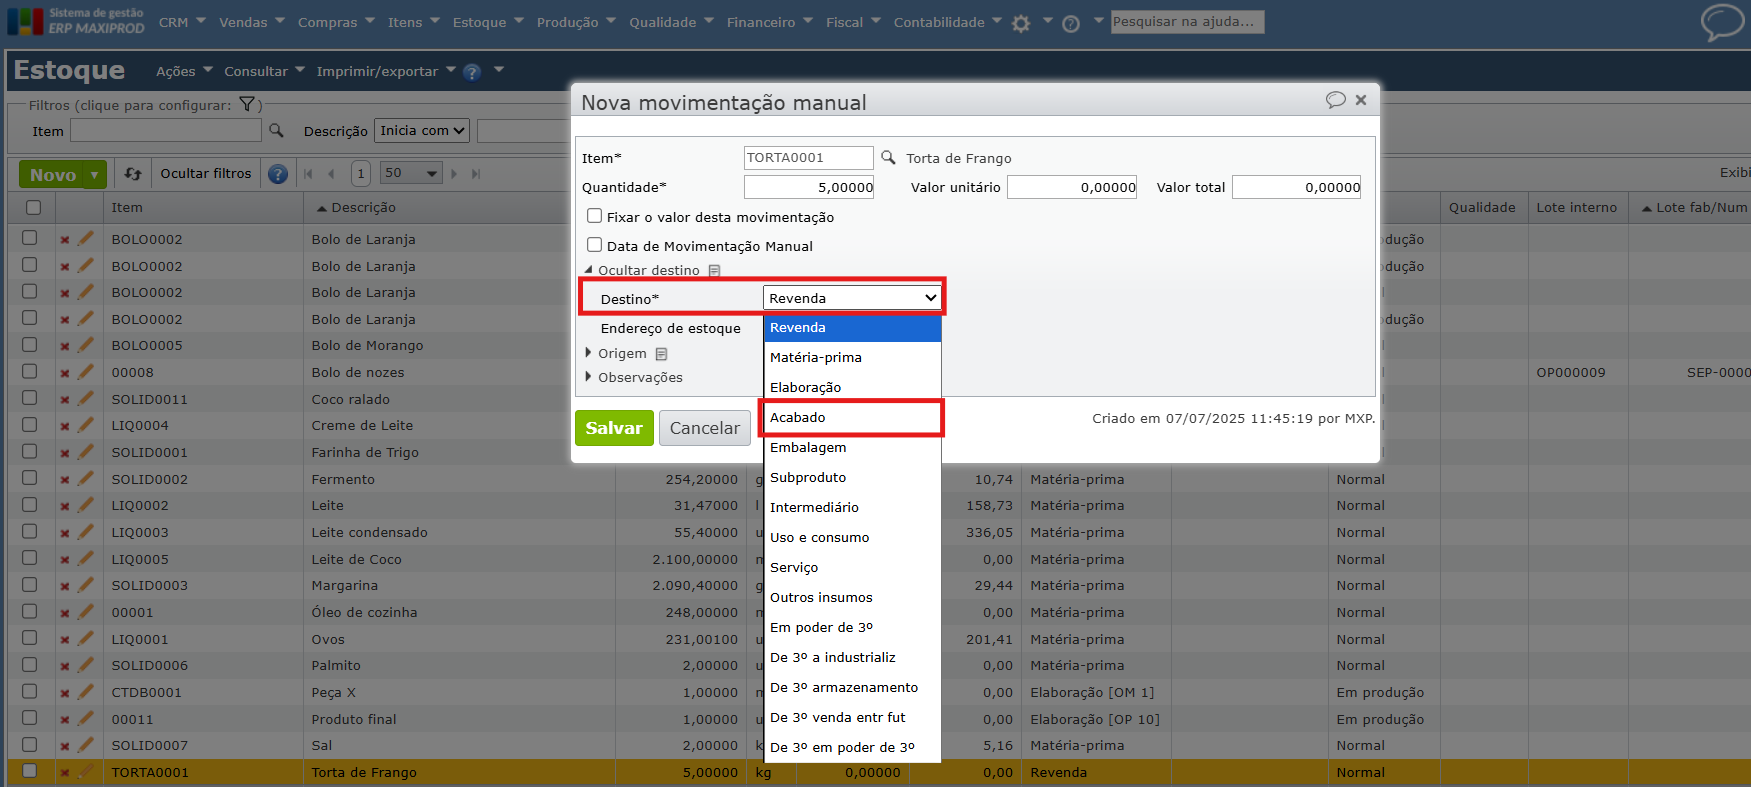
Task: Open the Contabilidade menu
Action: pyautogui.click(x=948, y=22)
